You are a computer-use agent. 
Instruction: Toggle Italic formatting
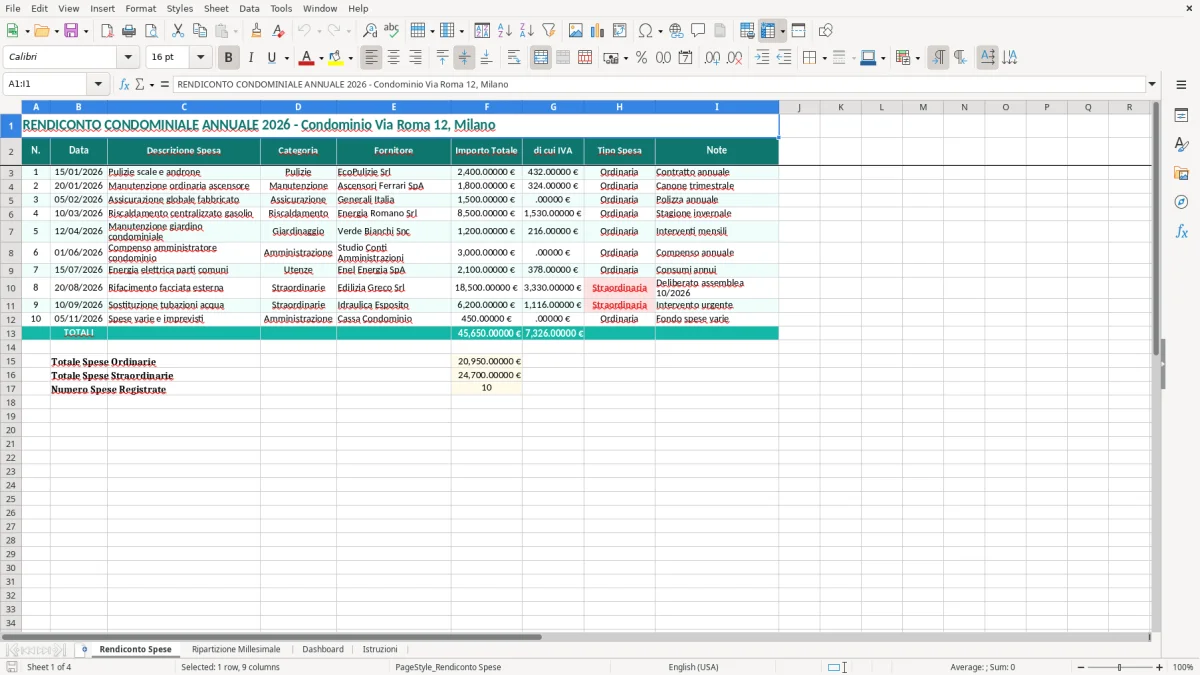point(250,58)
